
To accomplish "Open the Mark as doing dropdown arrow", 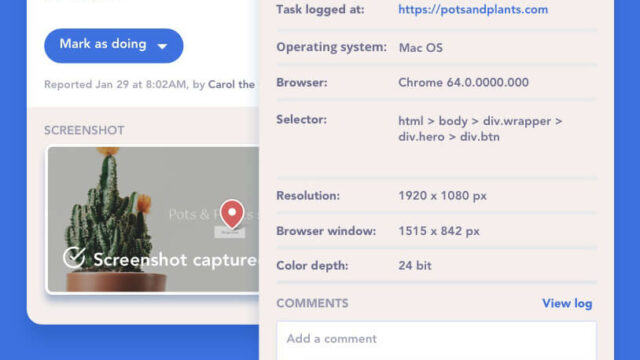I will click(x=162, y=46).
